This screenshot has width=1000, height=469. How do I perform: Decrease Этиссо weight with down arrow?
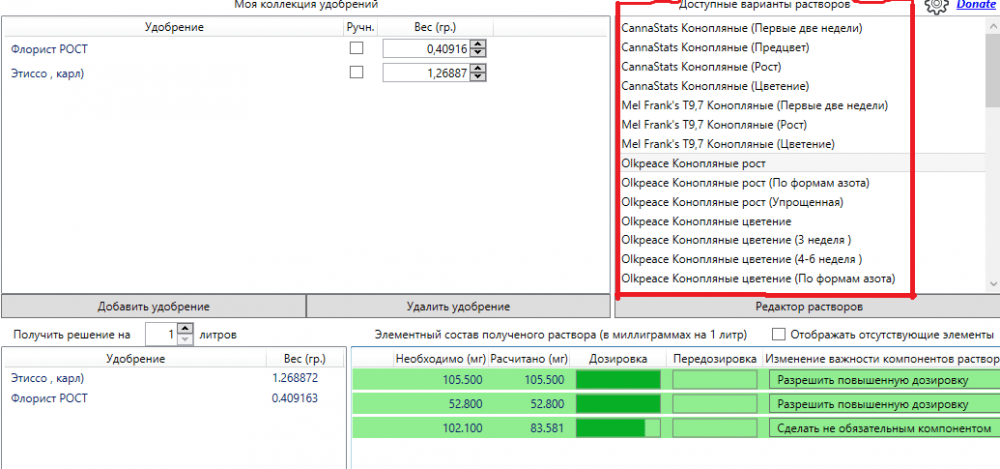click(481, 77)
